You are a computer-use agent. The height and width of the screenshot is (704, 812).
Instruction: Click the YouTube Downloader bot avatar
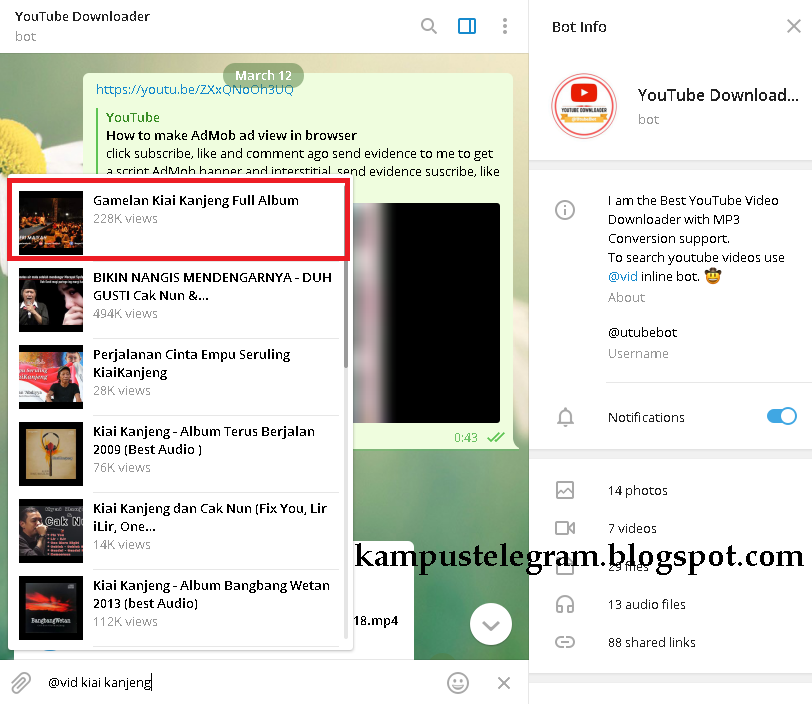click(x=584, y=106)
